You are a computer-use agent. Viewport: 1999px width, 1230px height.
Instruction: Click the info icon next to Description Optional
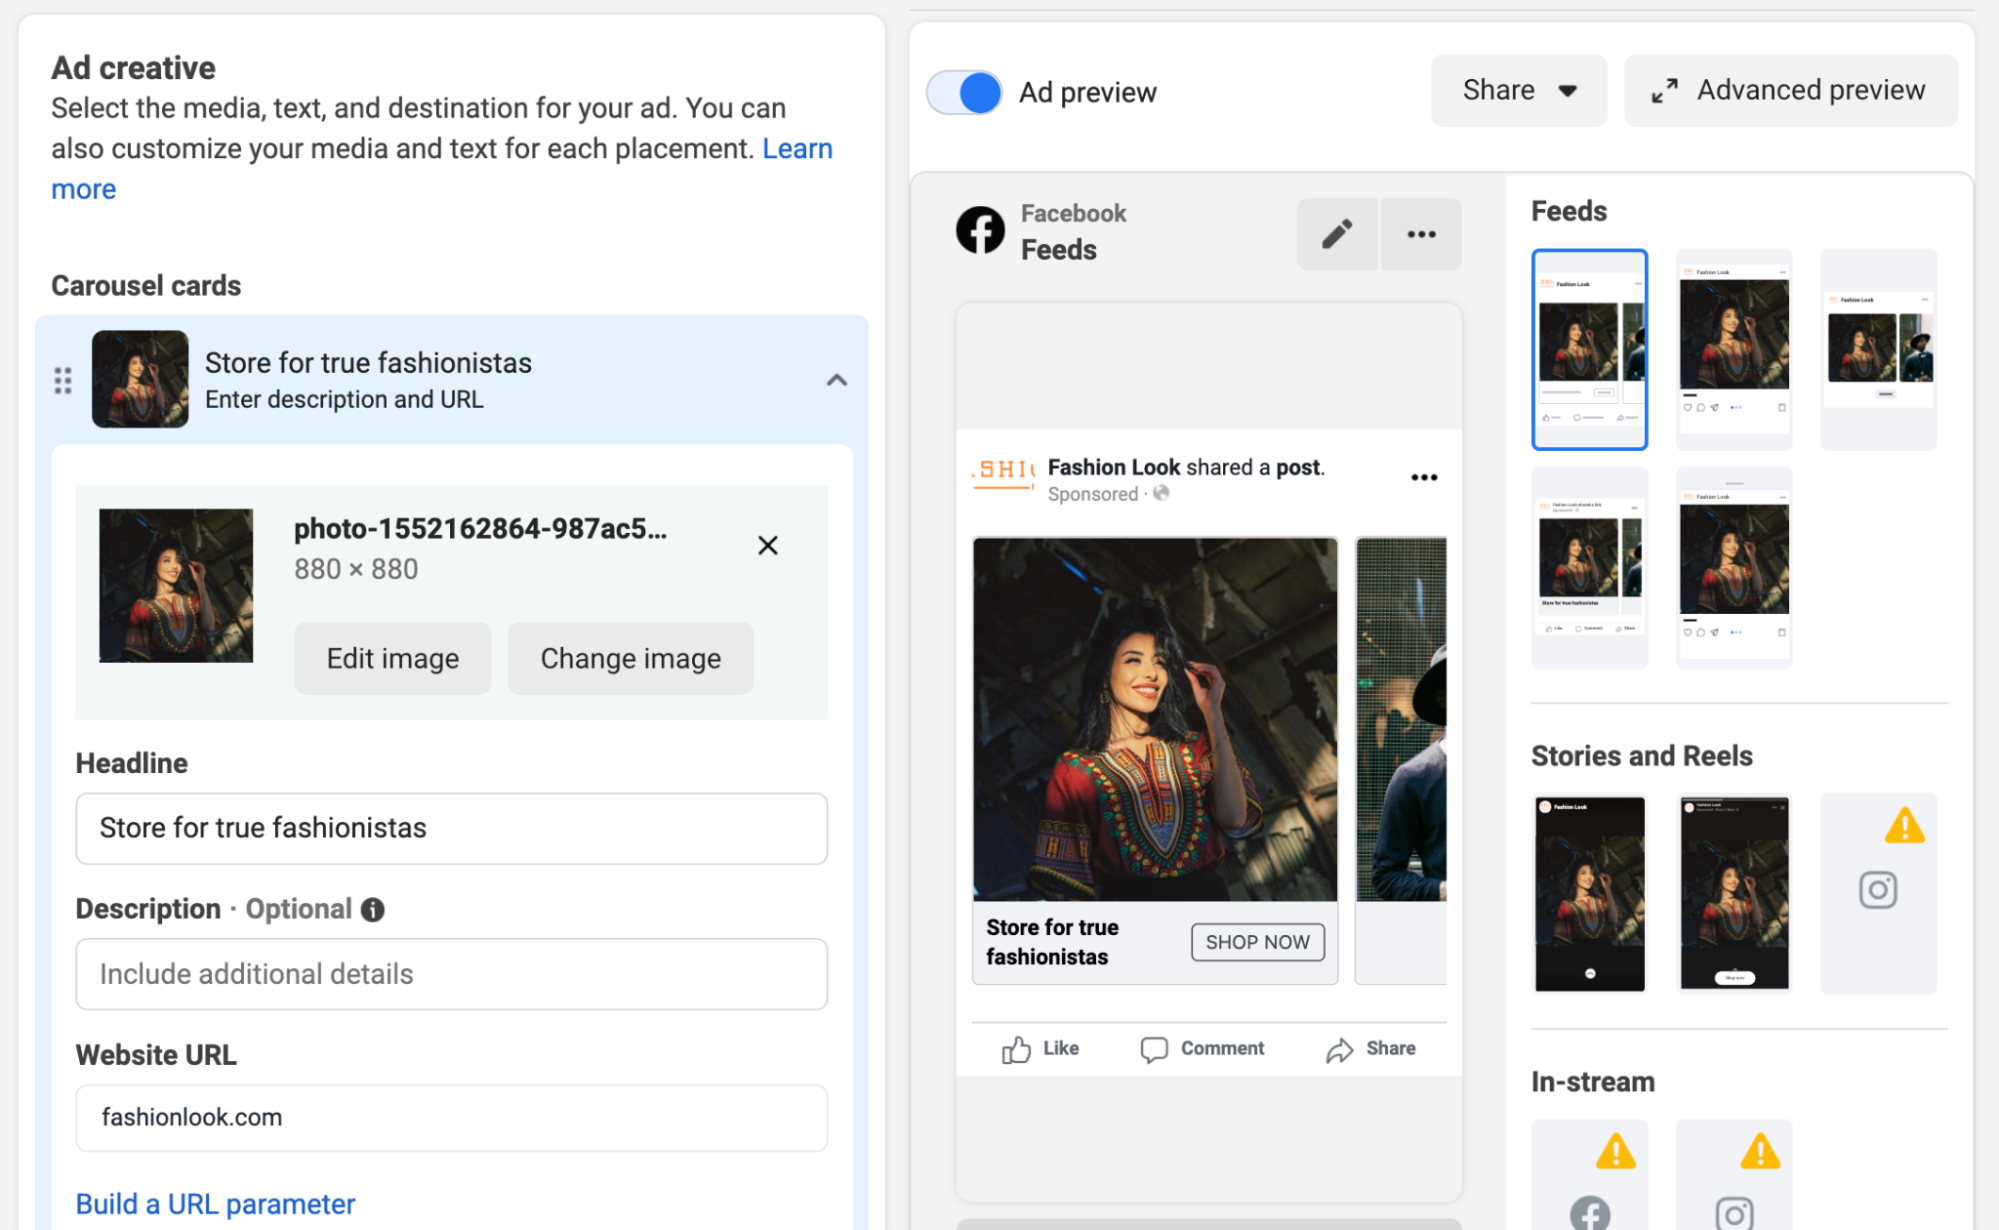tap(371, 909)
